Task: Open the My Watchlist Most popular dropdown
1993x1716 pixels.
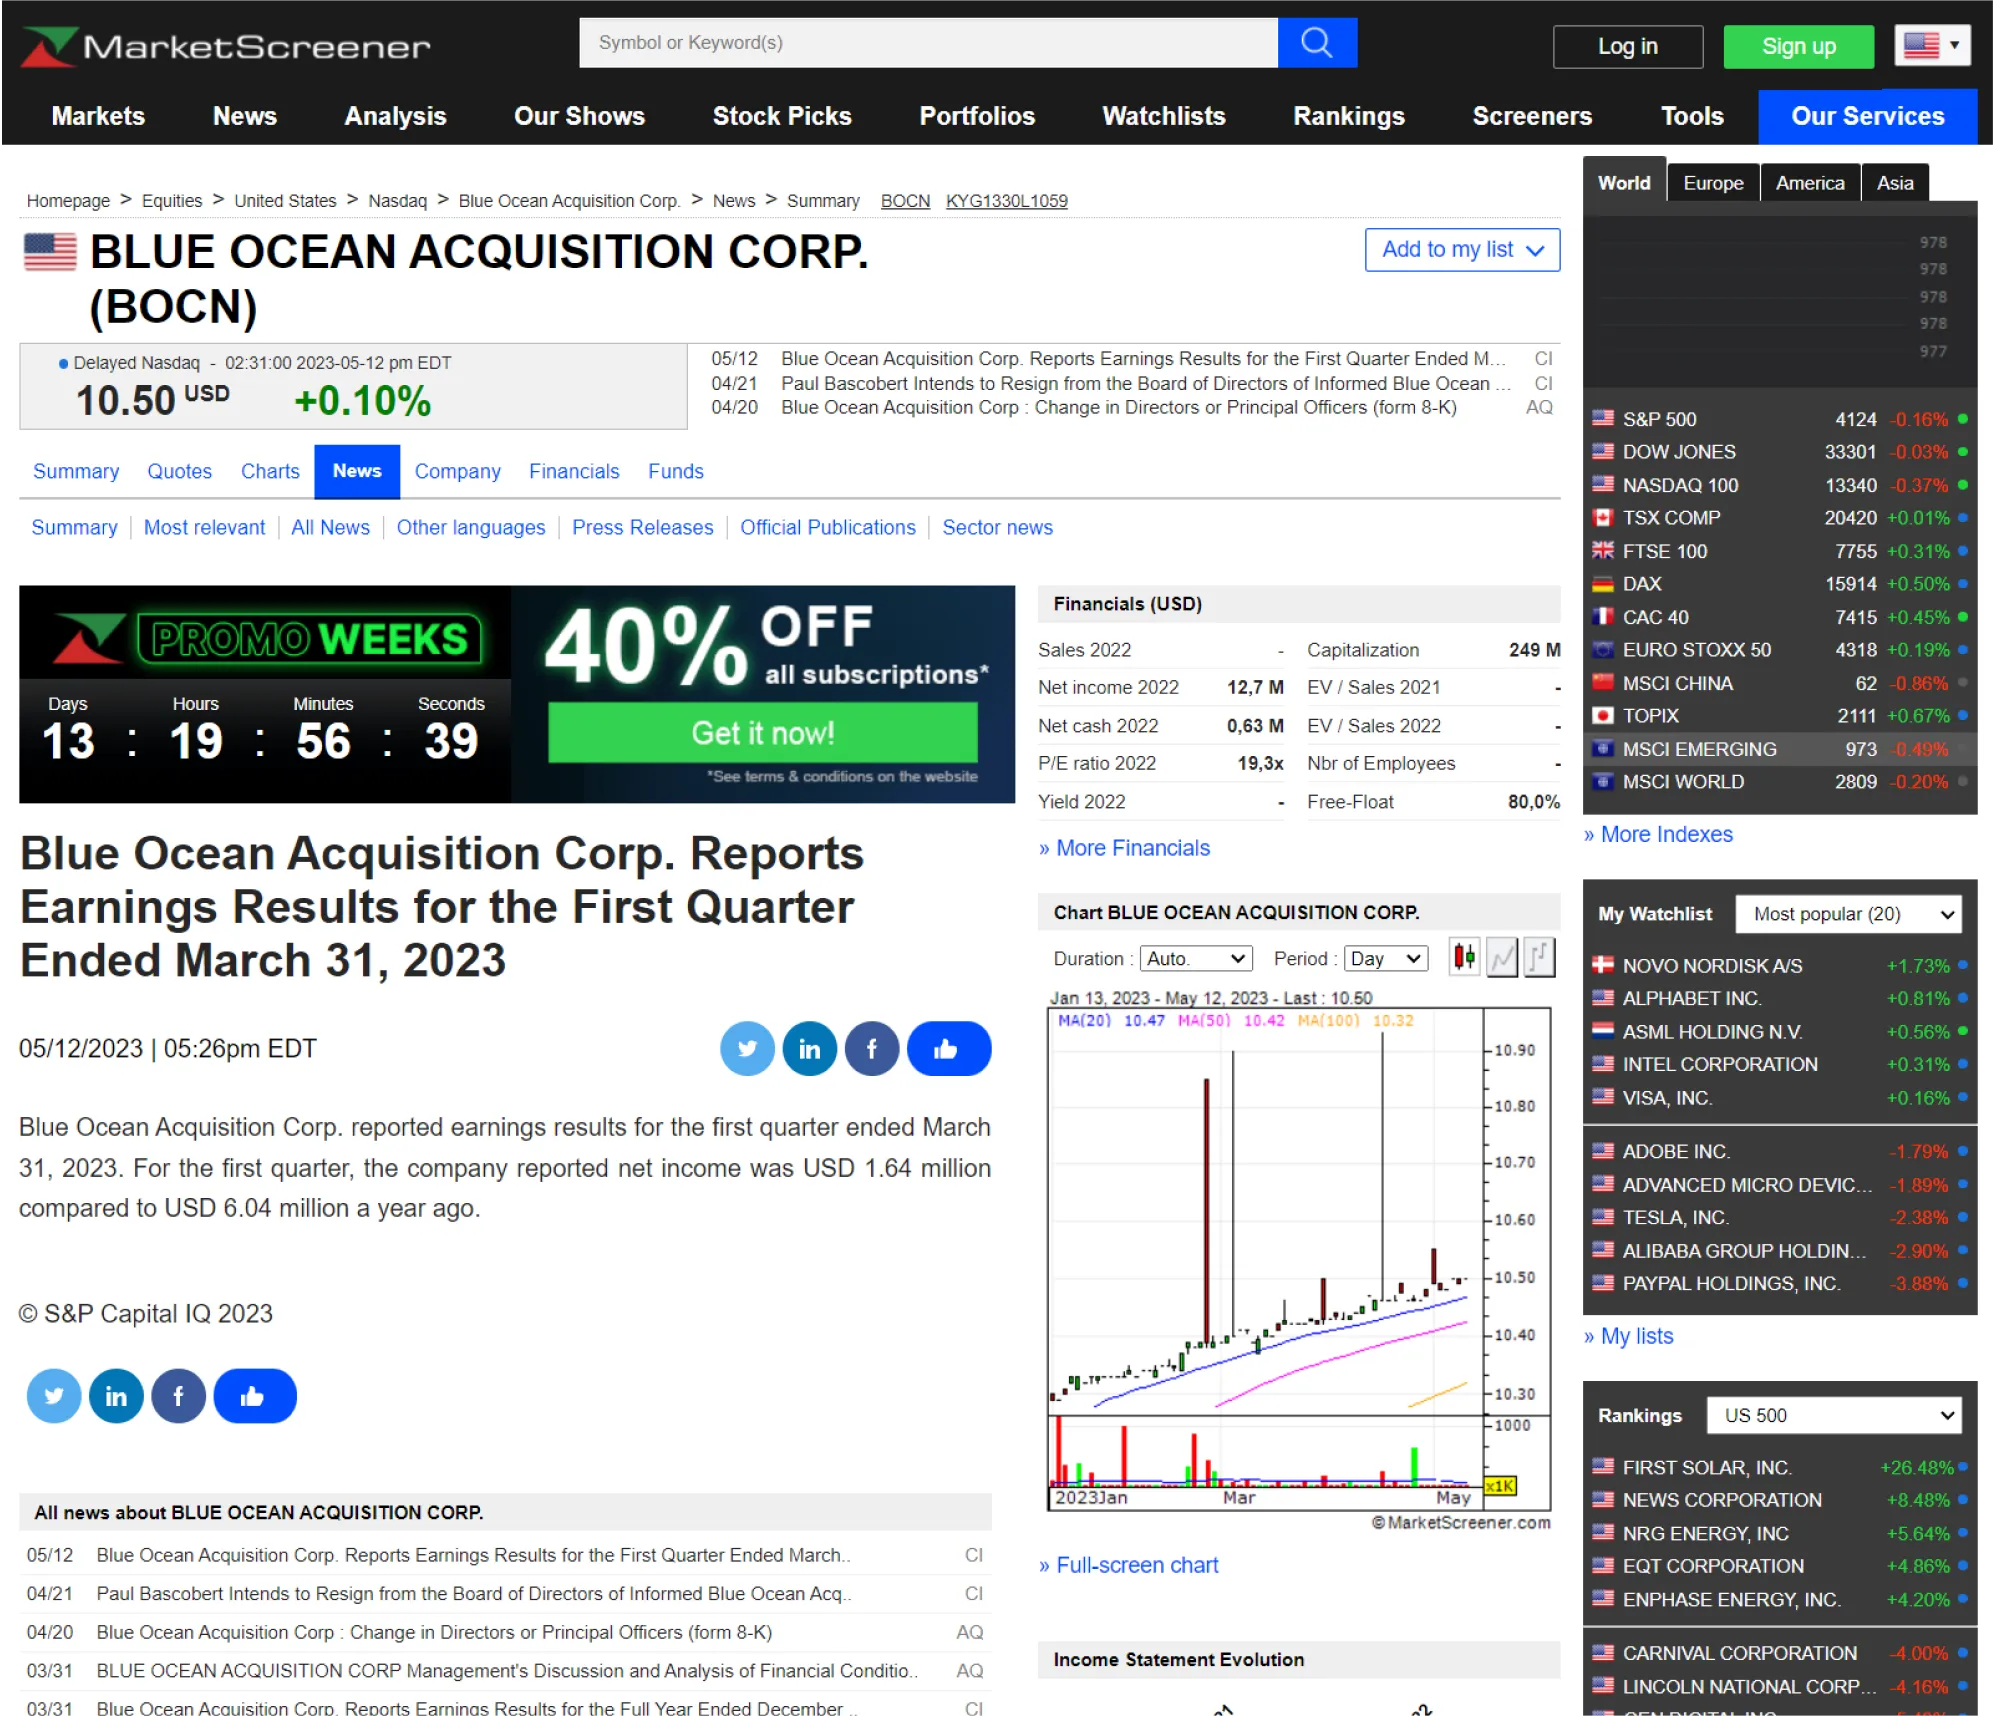Action: 1848,913
